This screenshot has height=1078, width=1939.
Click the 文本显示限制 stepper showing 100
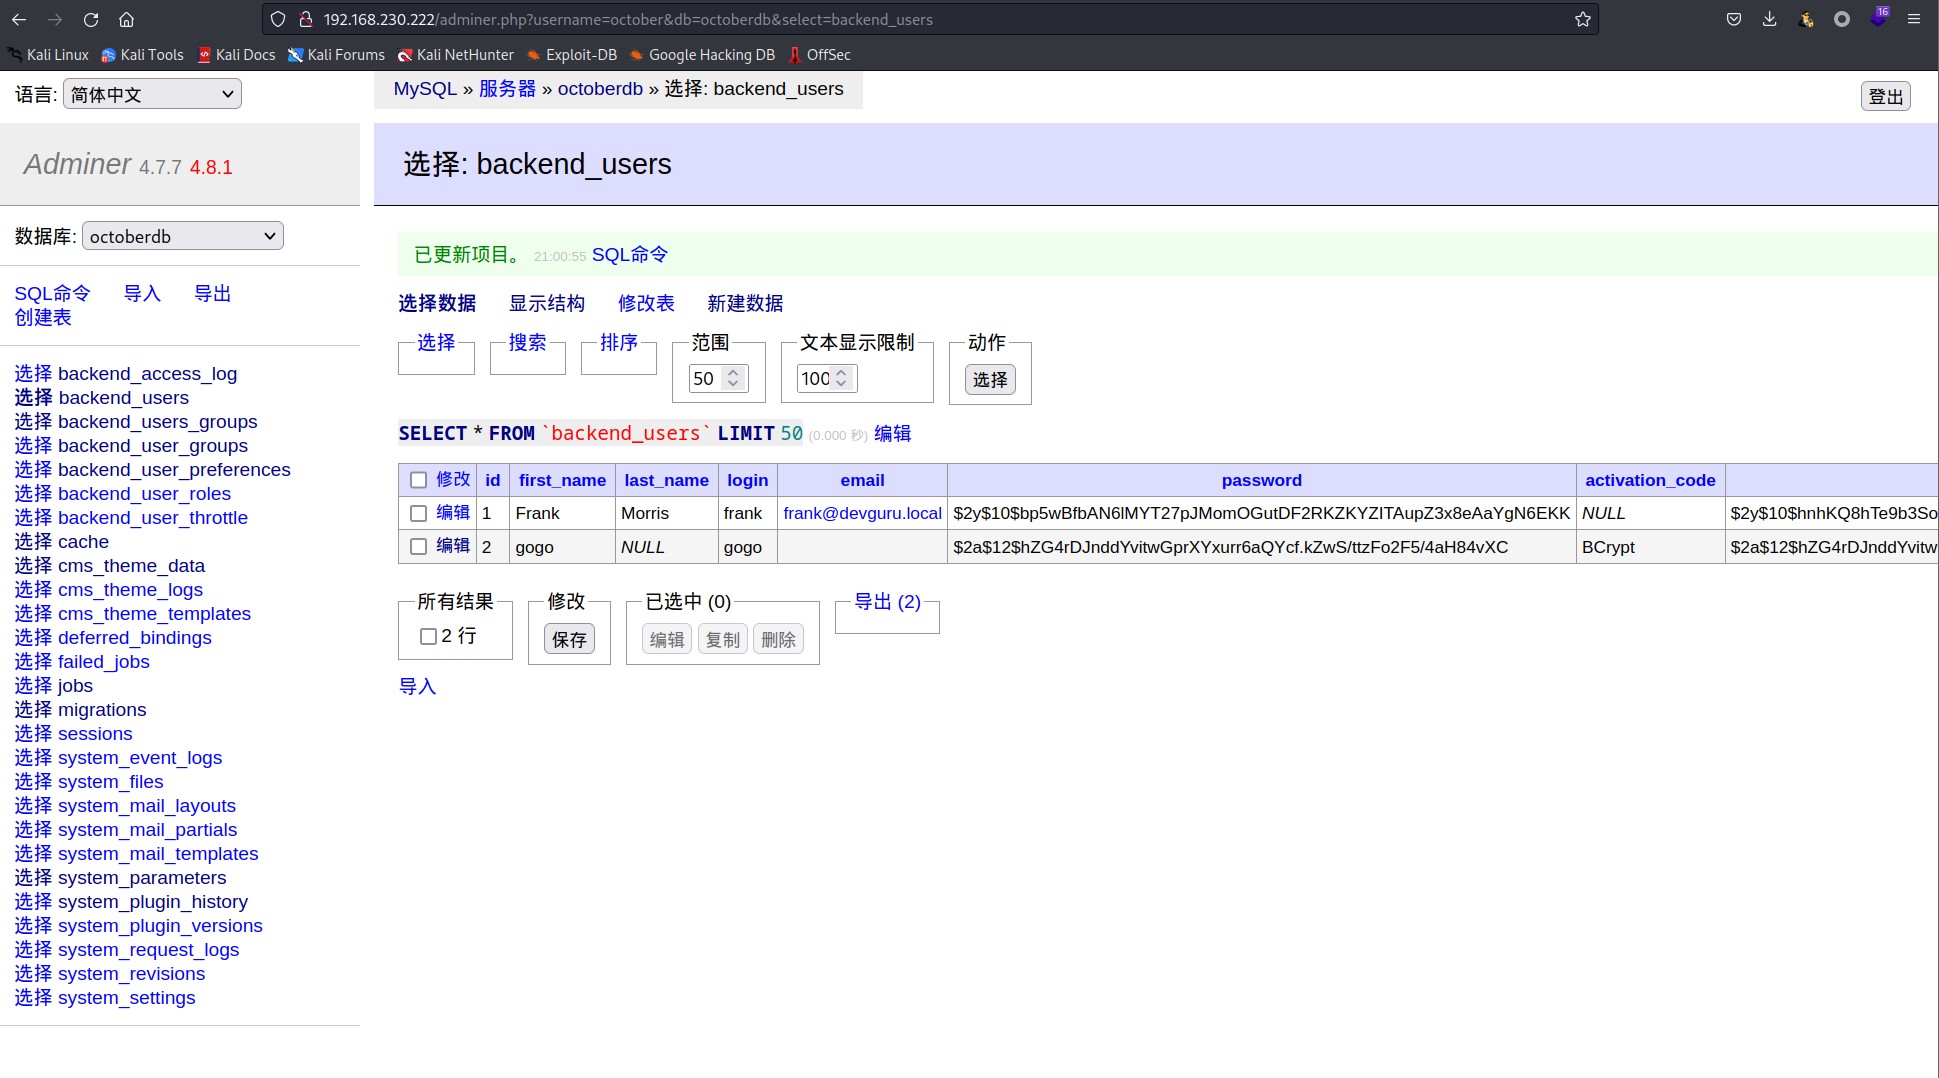point(826,378)
